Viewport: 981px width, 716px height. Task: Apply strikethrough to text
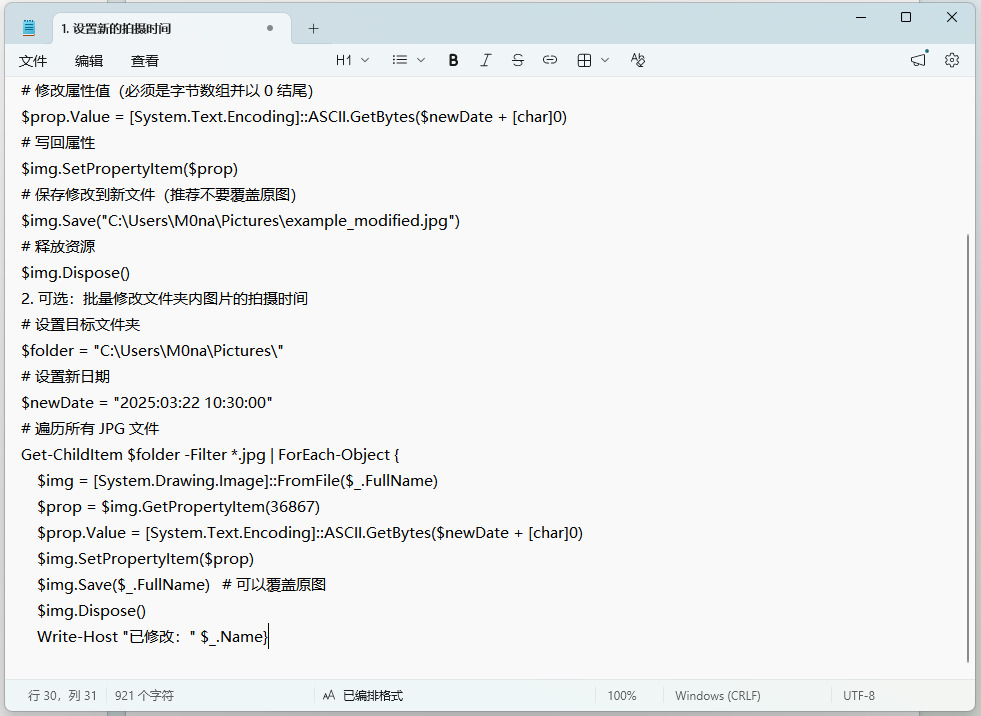click(517, 60)
